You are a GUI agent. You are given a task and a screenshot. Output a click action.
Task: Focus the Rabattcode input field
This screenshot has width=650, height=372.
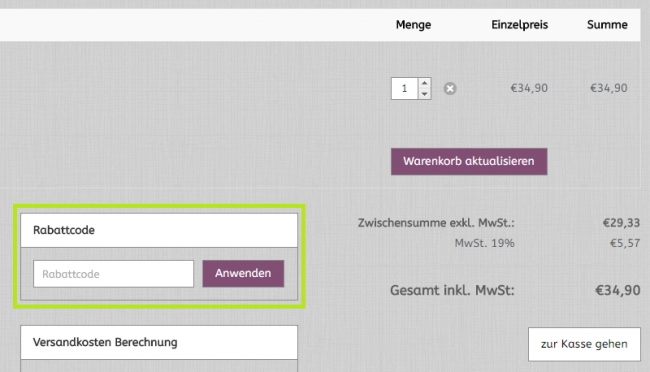(113, 274)
